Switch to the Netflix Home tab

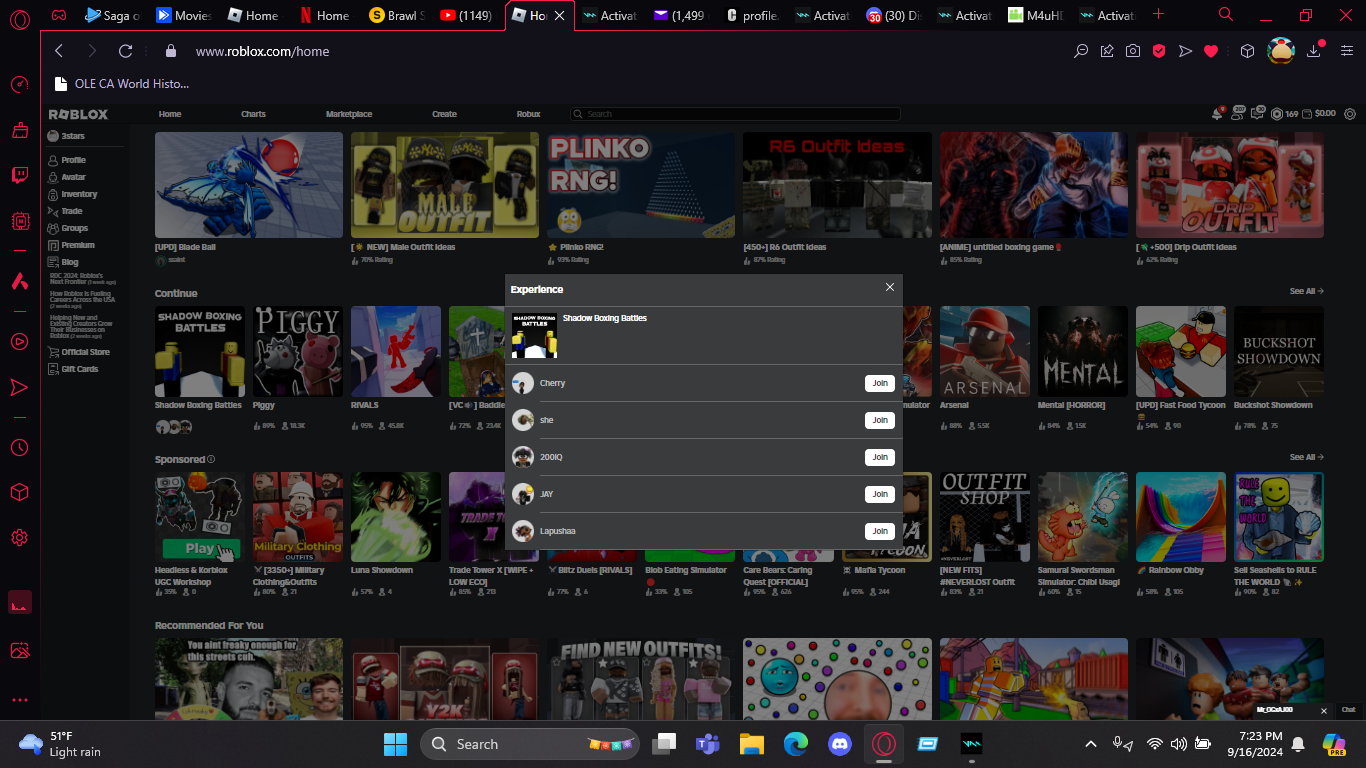pyautogui.click(x=323, y=15)
